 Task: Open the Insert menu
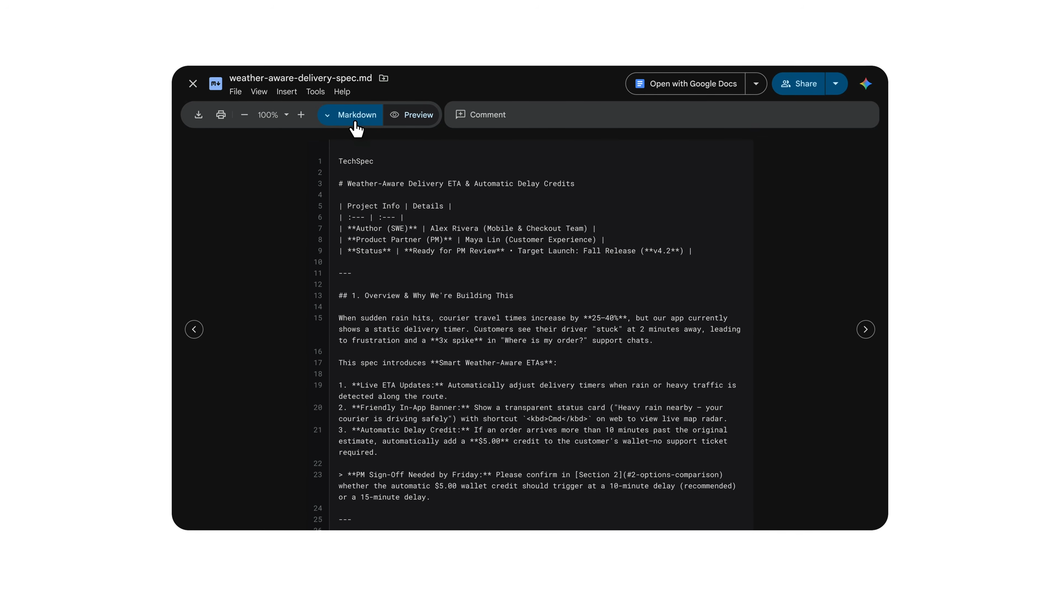click(286, 92)
